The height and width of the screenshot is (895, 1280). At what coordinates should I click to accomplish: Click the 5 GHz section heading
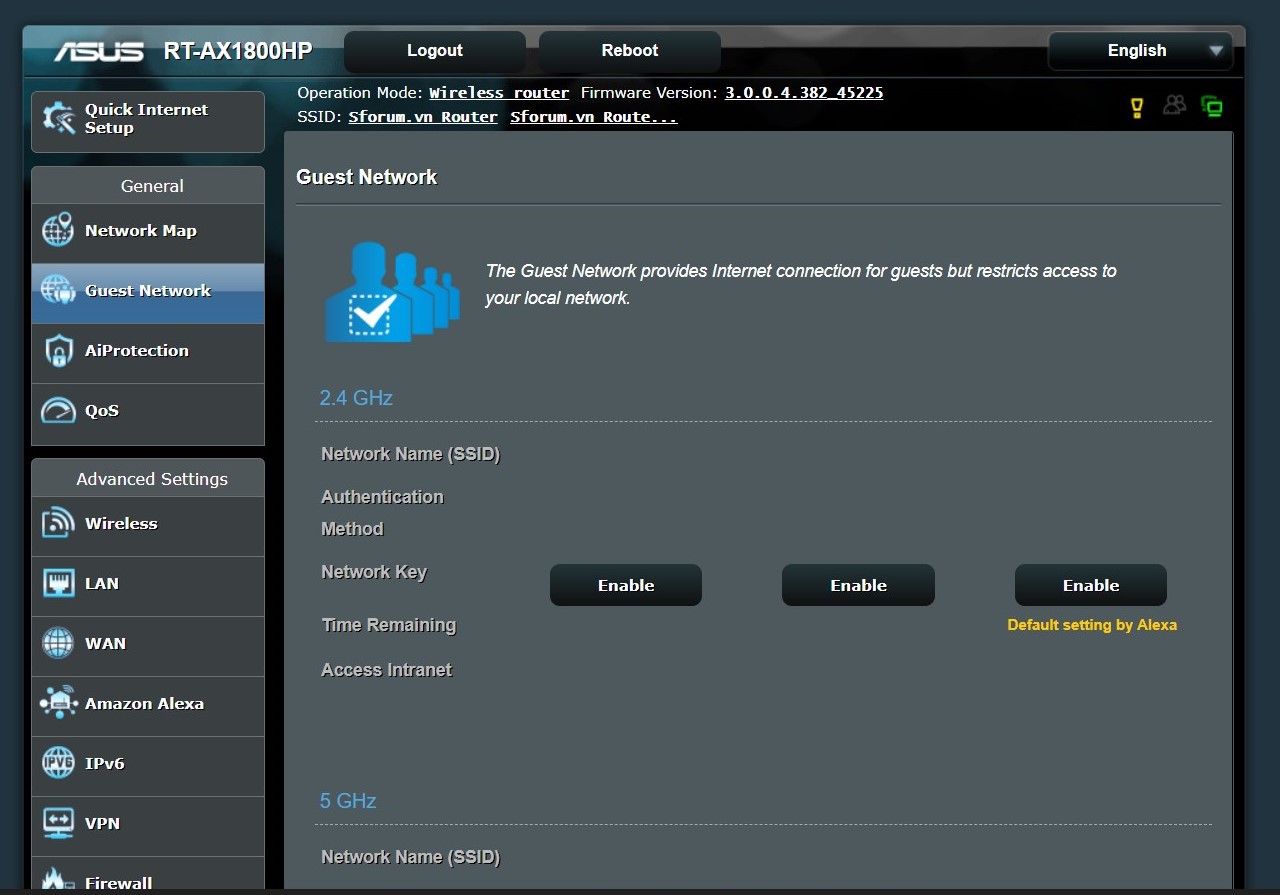pyautogui.click(x=348, y=801)
